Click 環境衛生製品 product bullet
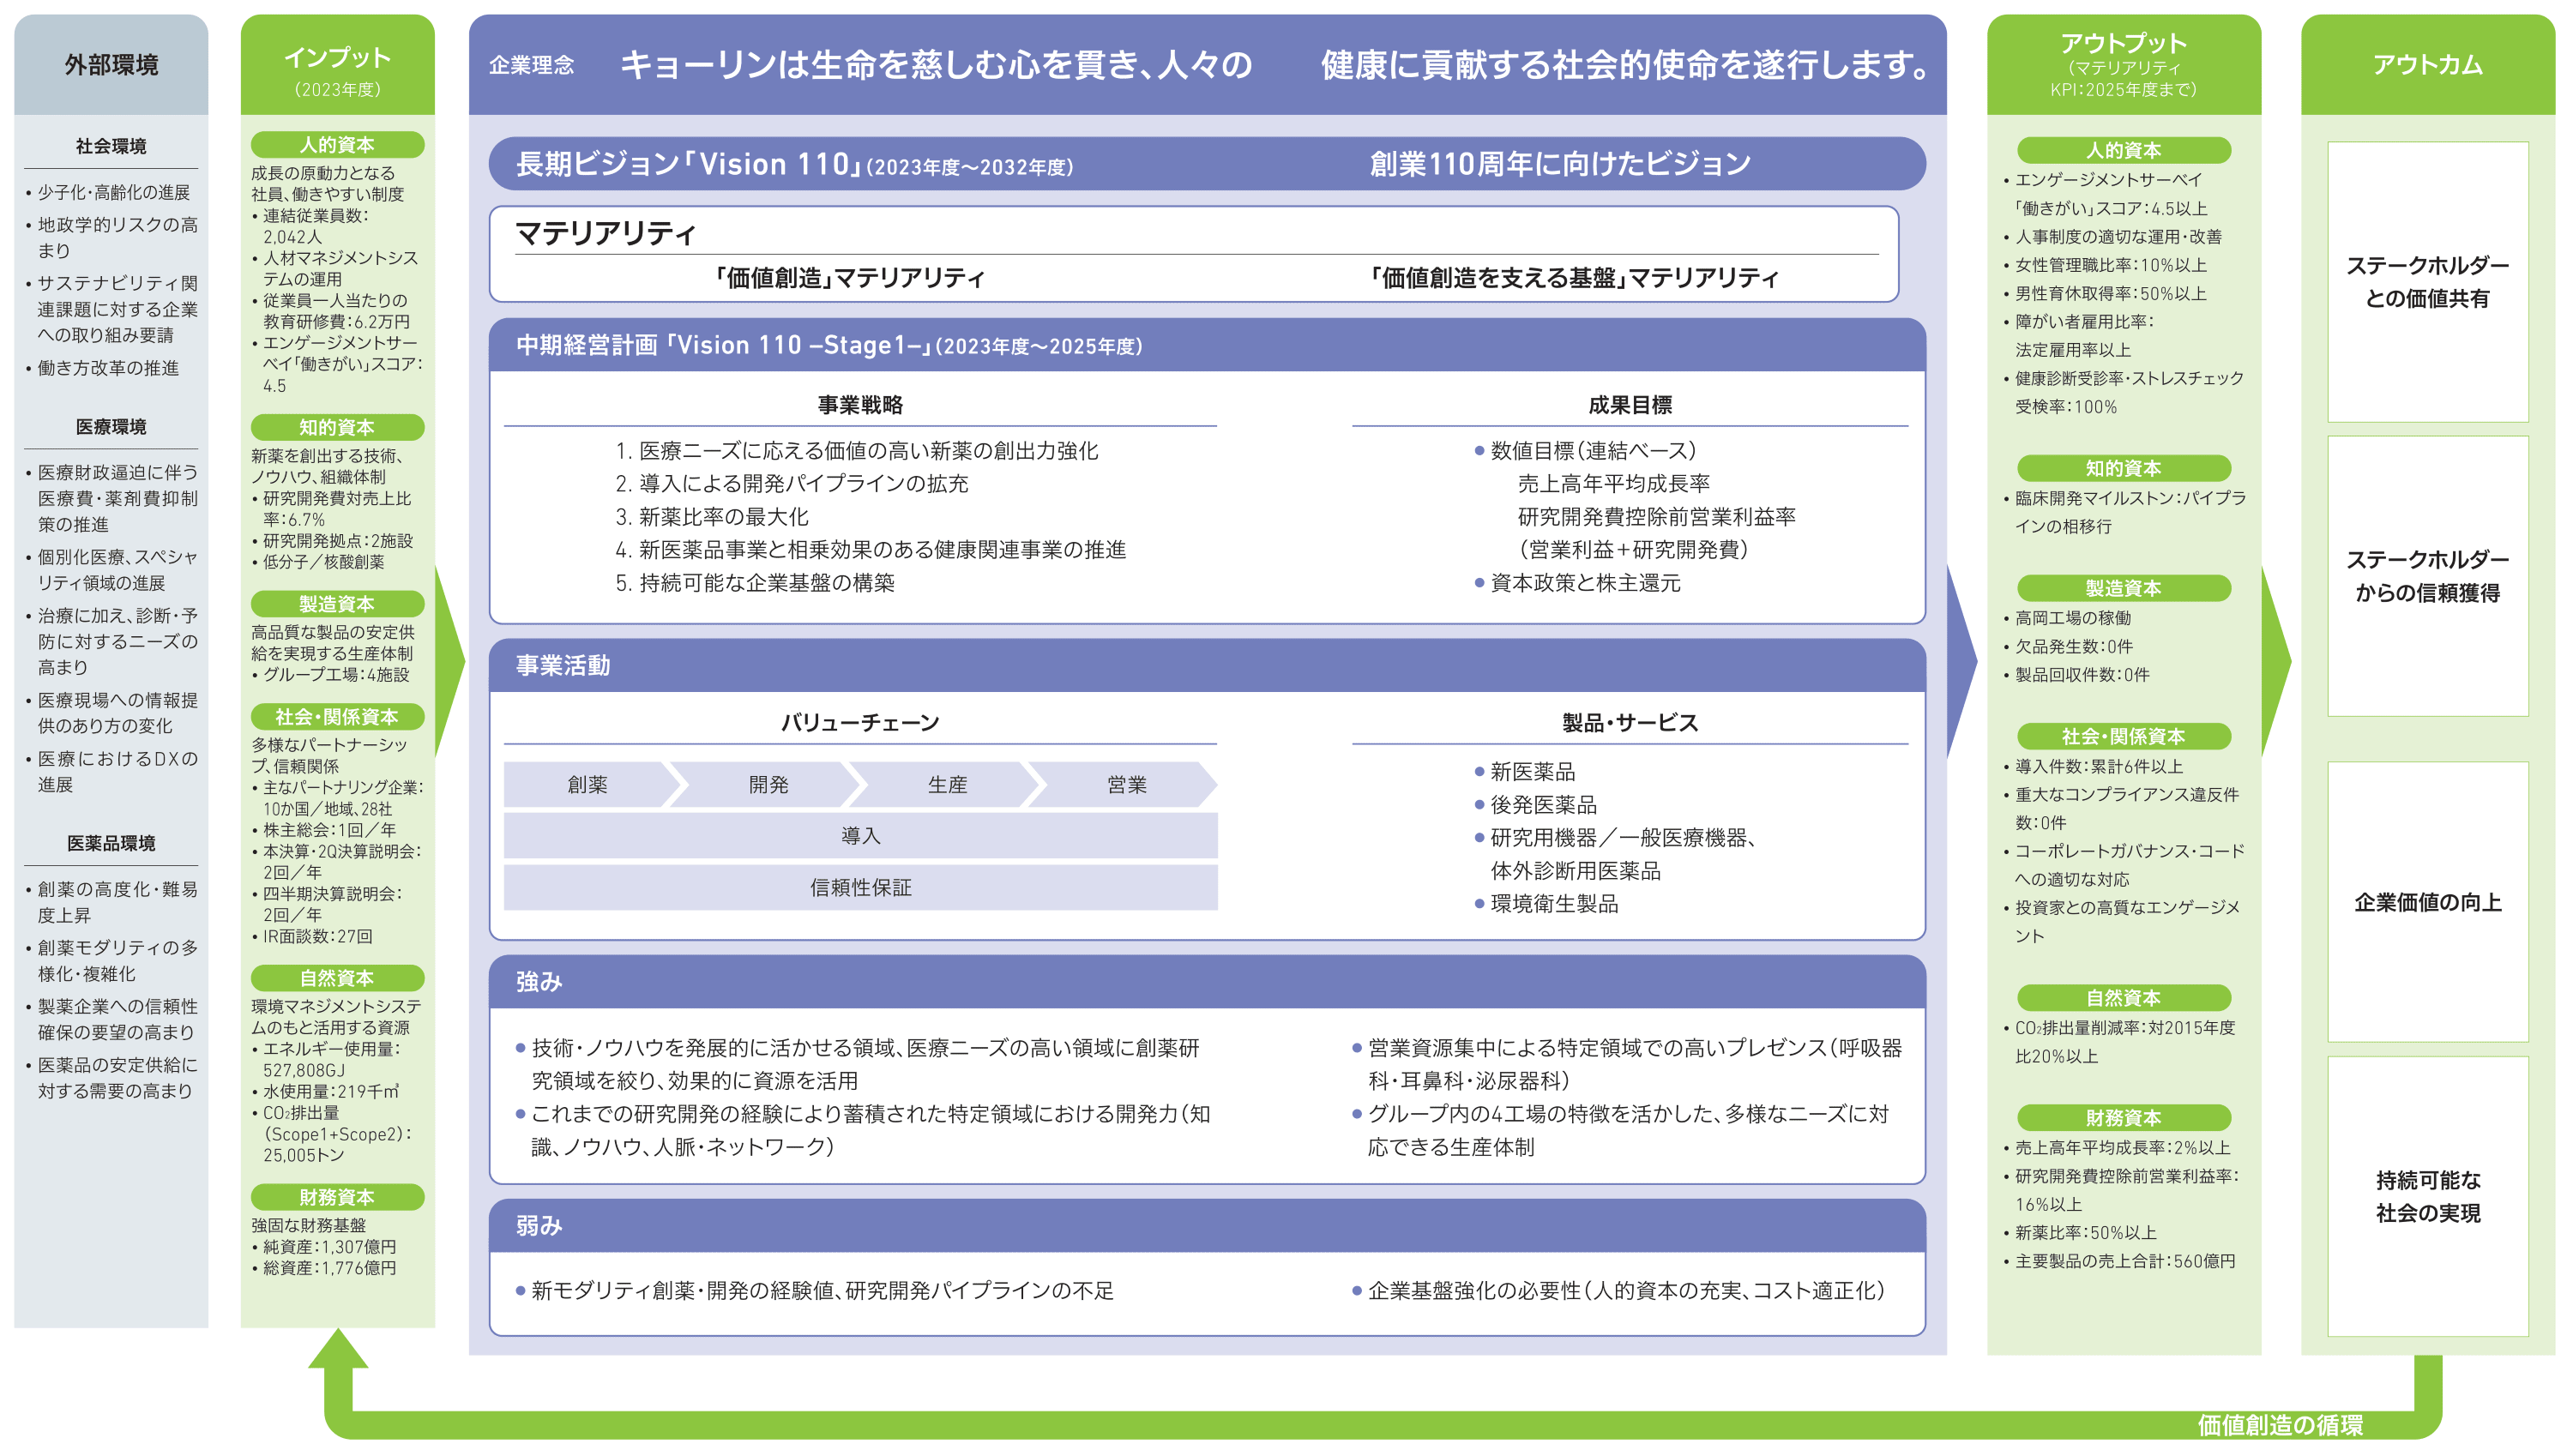Screen dimensions: 2573x1456 tap(1546, 904)
